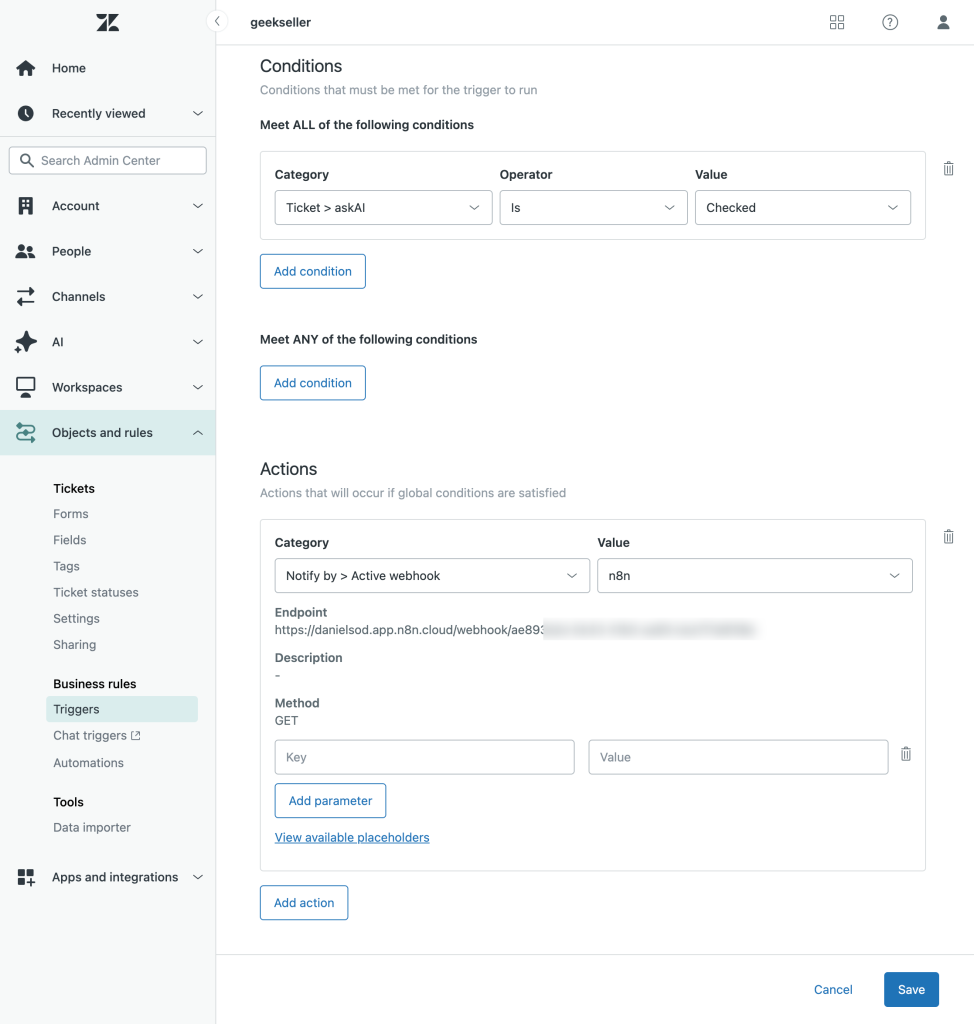Open the user profile icon
The image size is (974, 1024).
click(x=943, y=22)
